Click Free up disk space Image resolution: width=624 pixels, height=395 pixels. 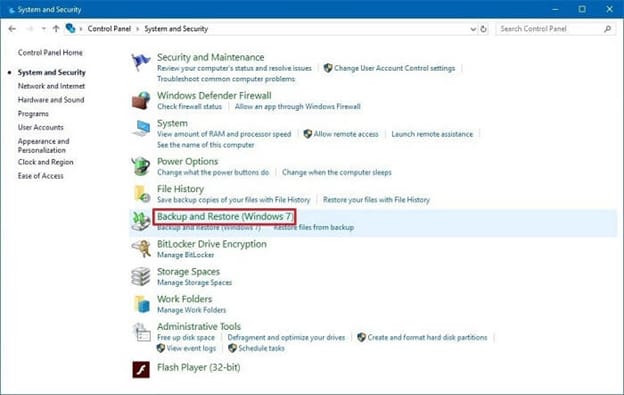point(186,337)
